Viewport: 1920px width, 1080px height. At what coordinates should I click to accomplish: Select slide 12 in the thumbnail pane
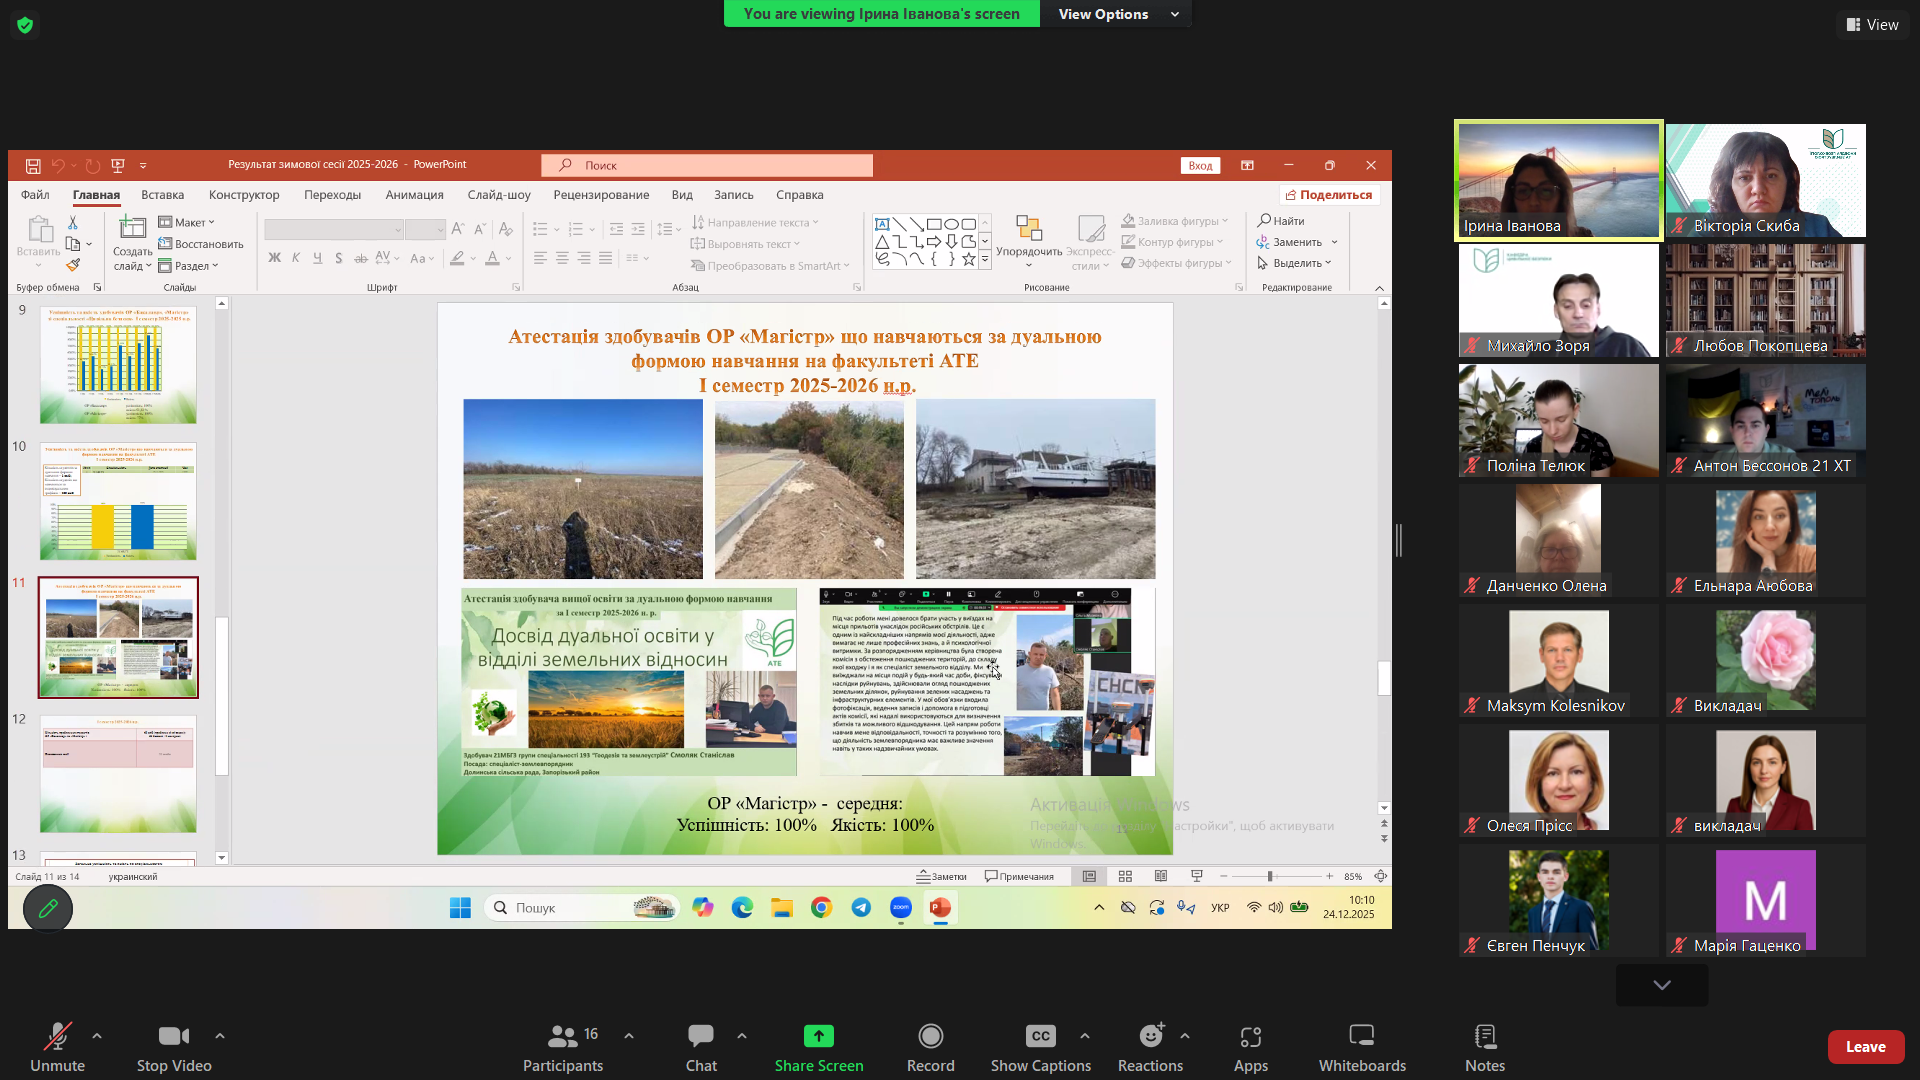(117, 774)
